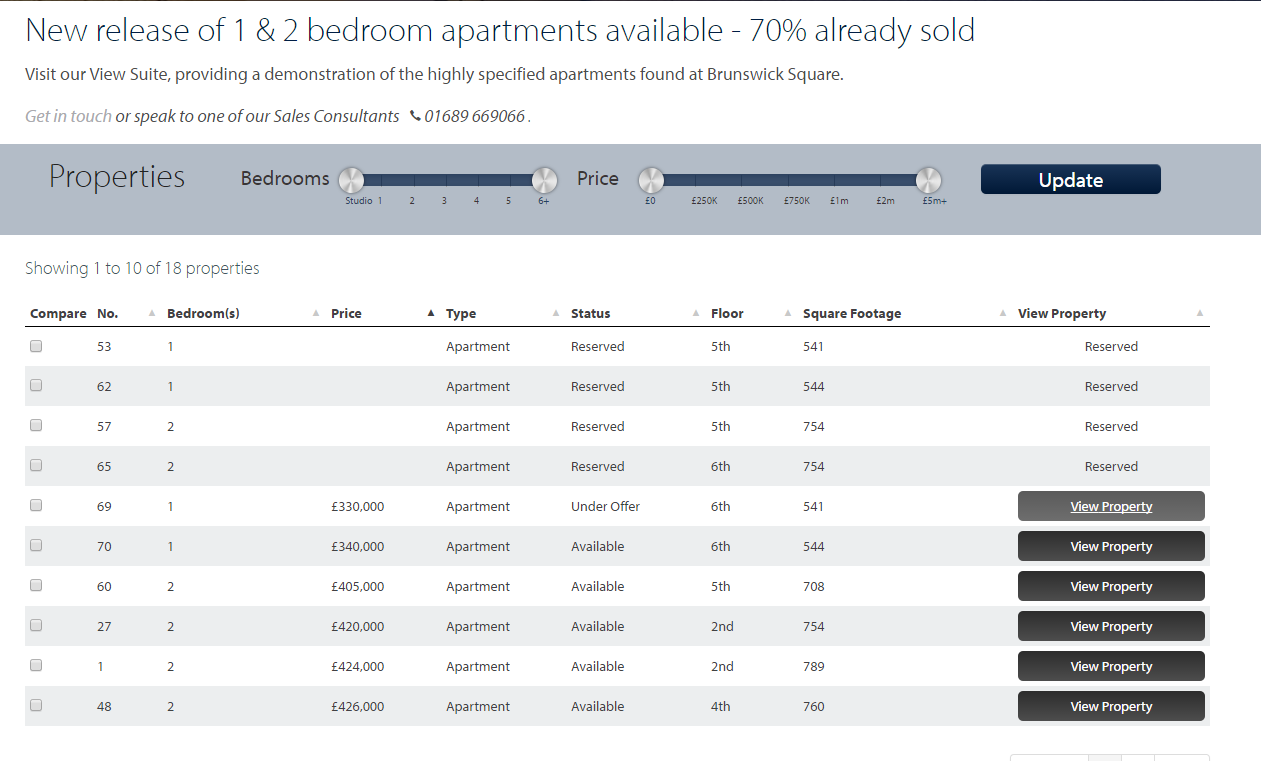Click Bedrooms slider 6+ handle
The height and width of the screenshot is (761, 1261).
click(x=544, y=180)
